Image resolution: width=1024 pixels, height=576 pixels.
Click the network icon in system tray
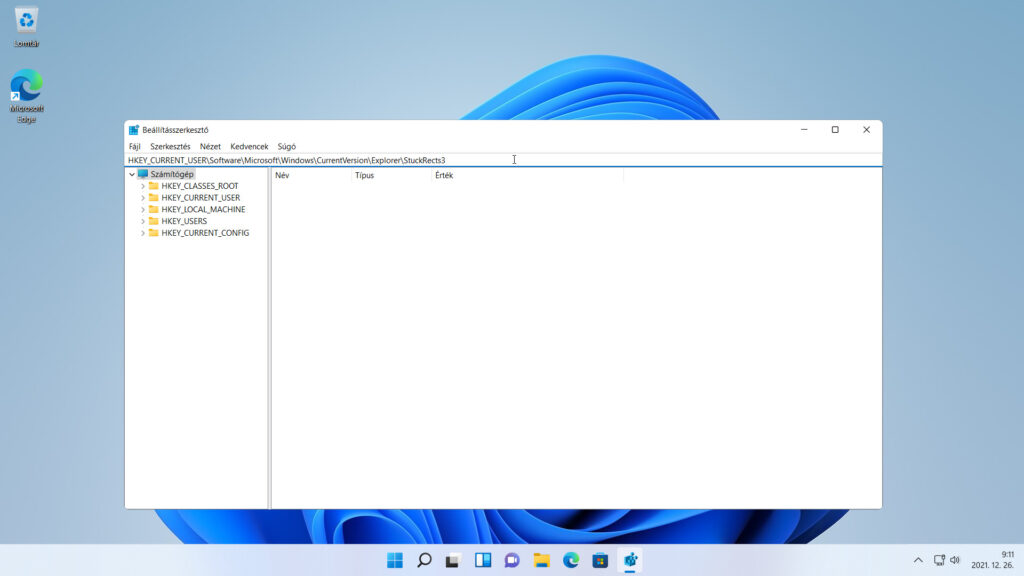(x=939, y=560)
